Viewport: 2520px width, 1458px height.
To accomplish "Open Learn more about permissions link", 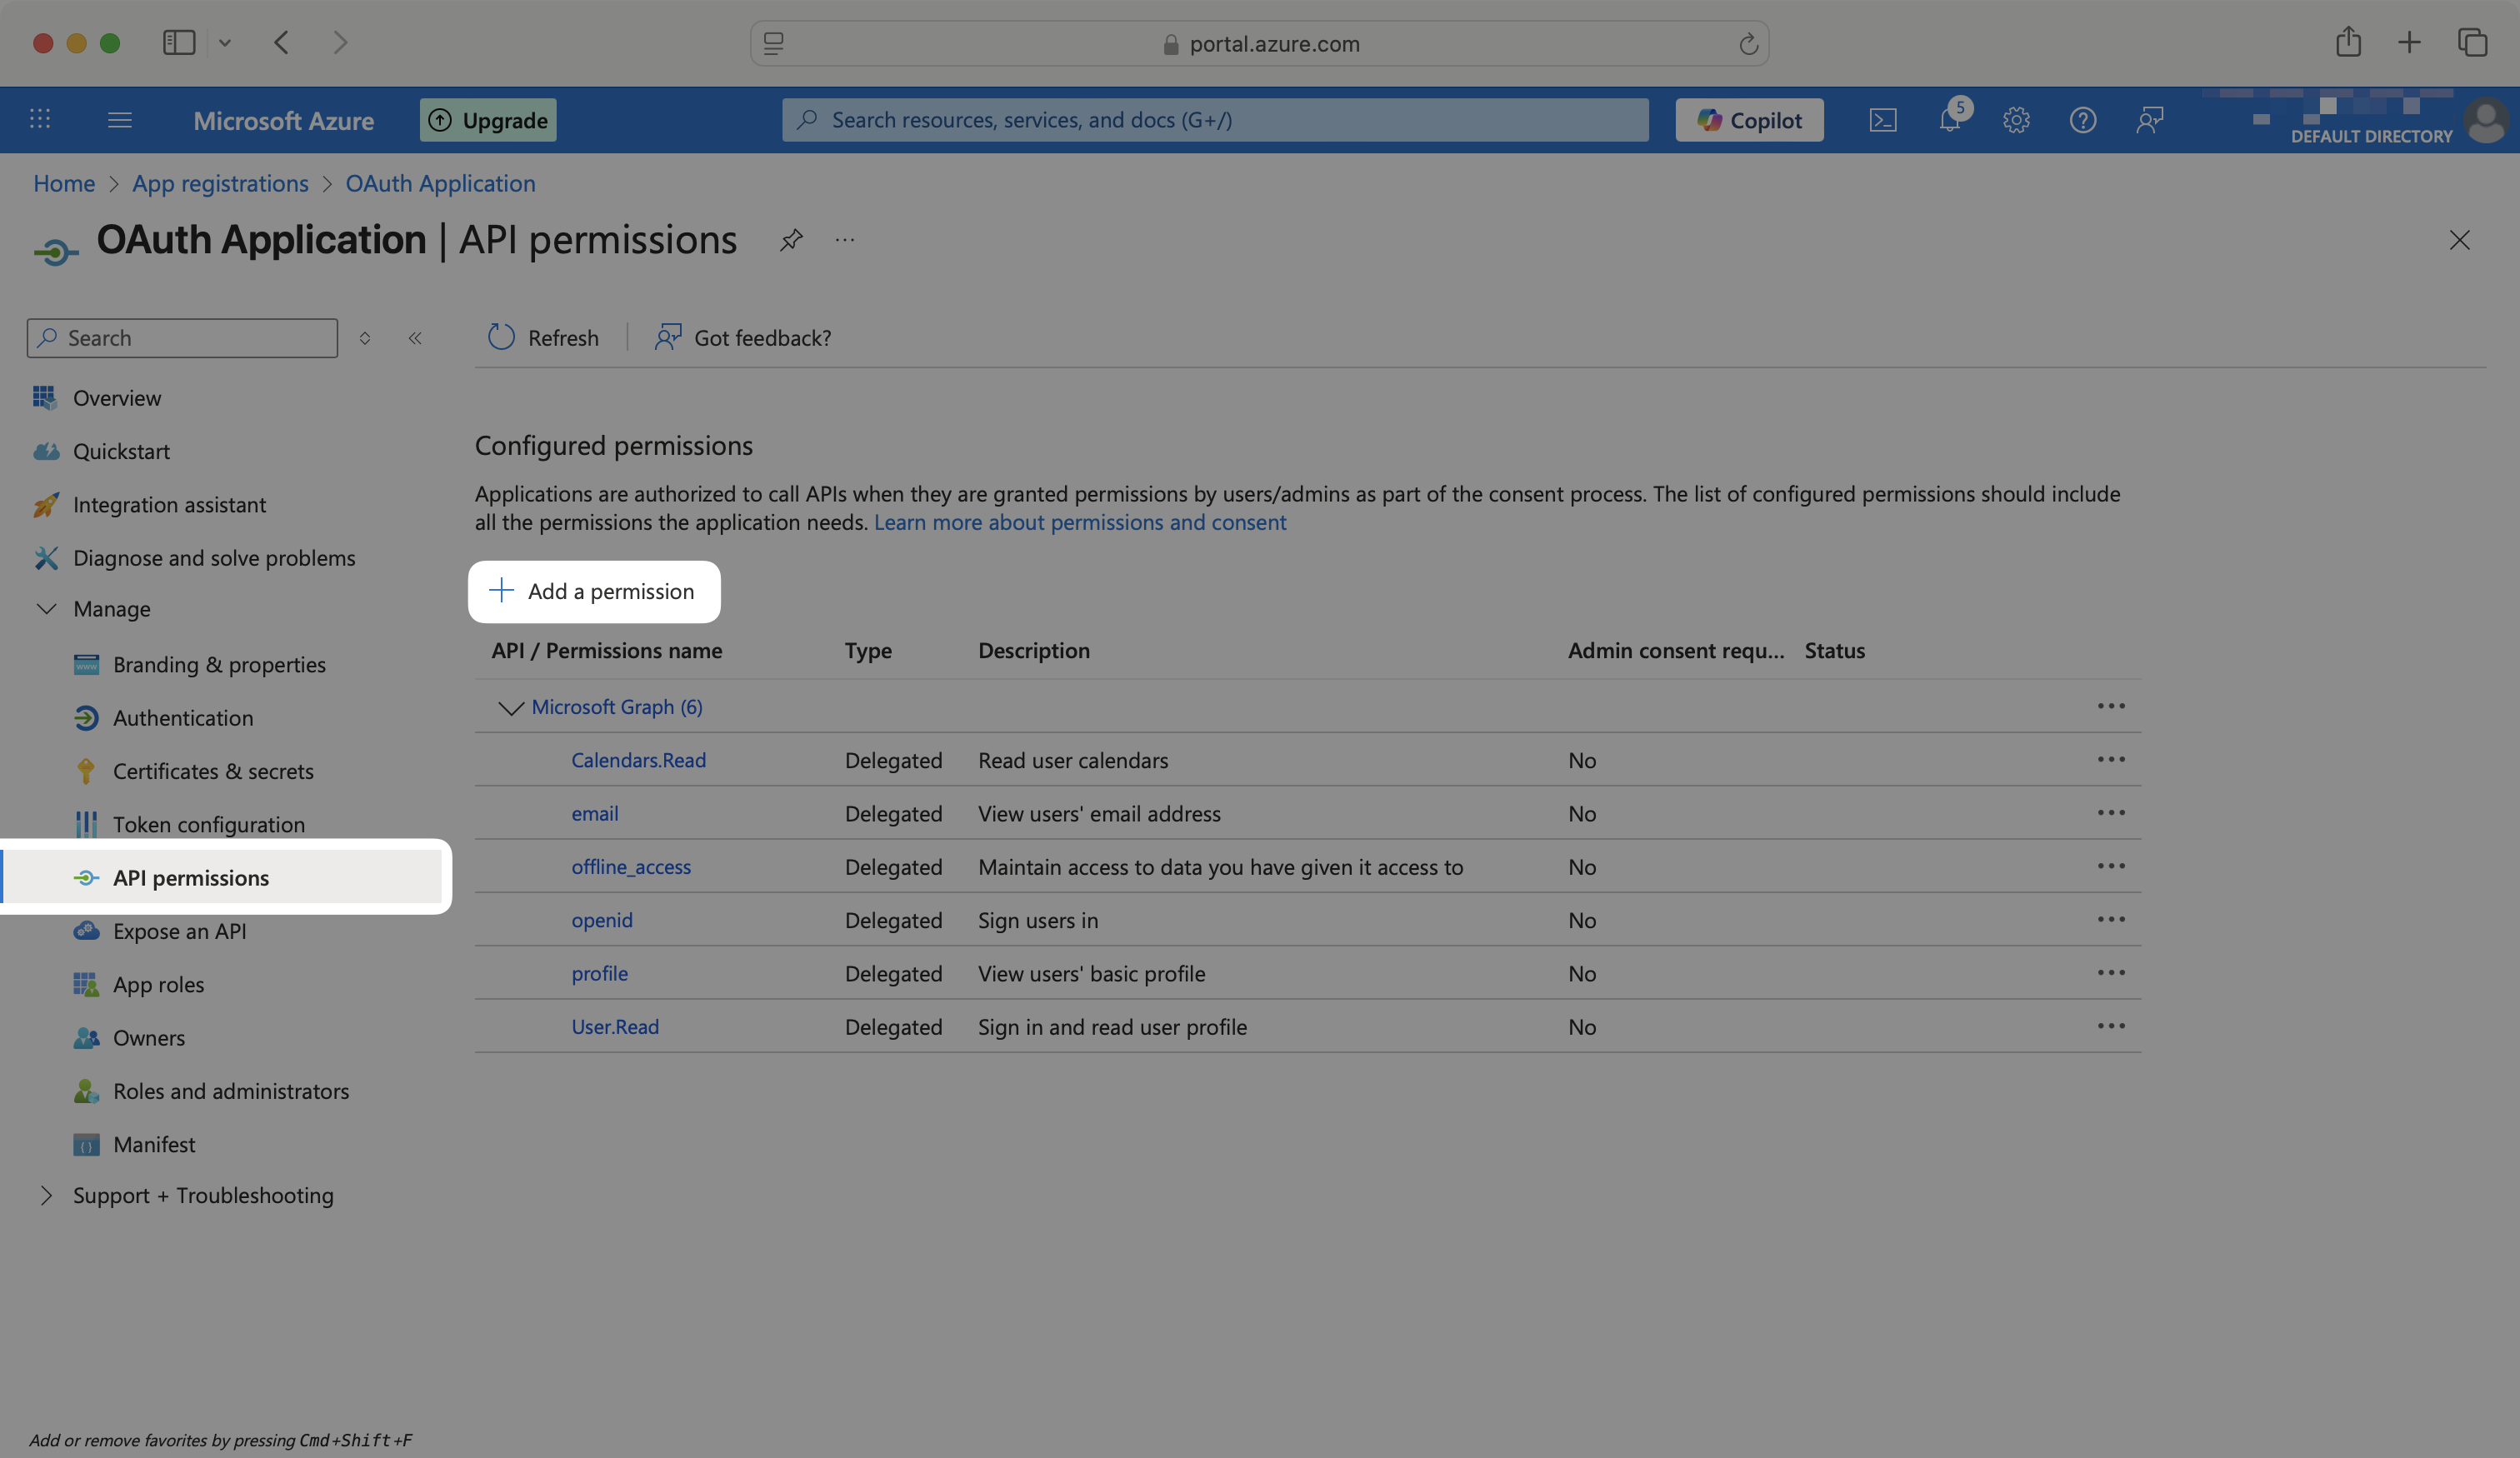I will [x=1080, y=522].
